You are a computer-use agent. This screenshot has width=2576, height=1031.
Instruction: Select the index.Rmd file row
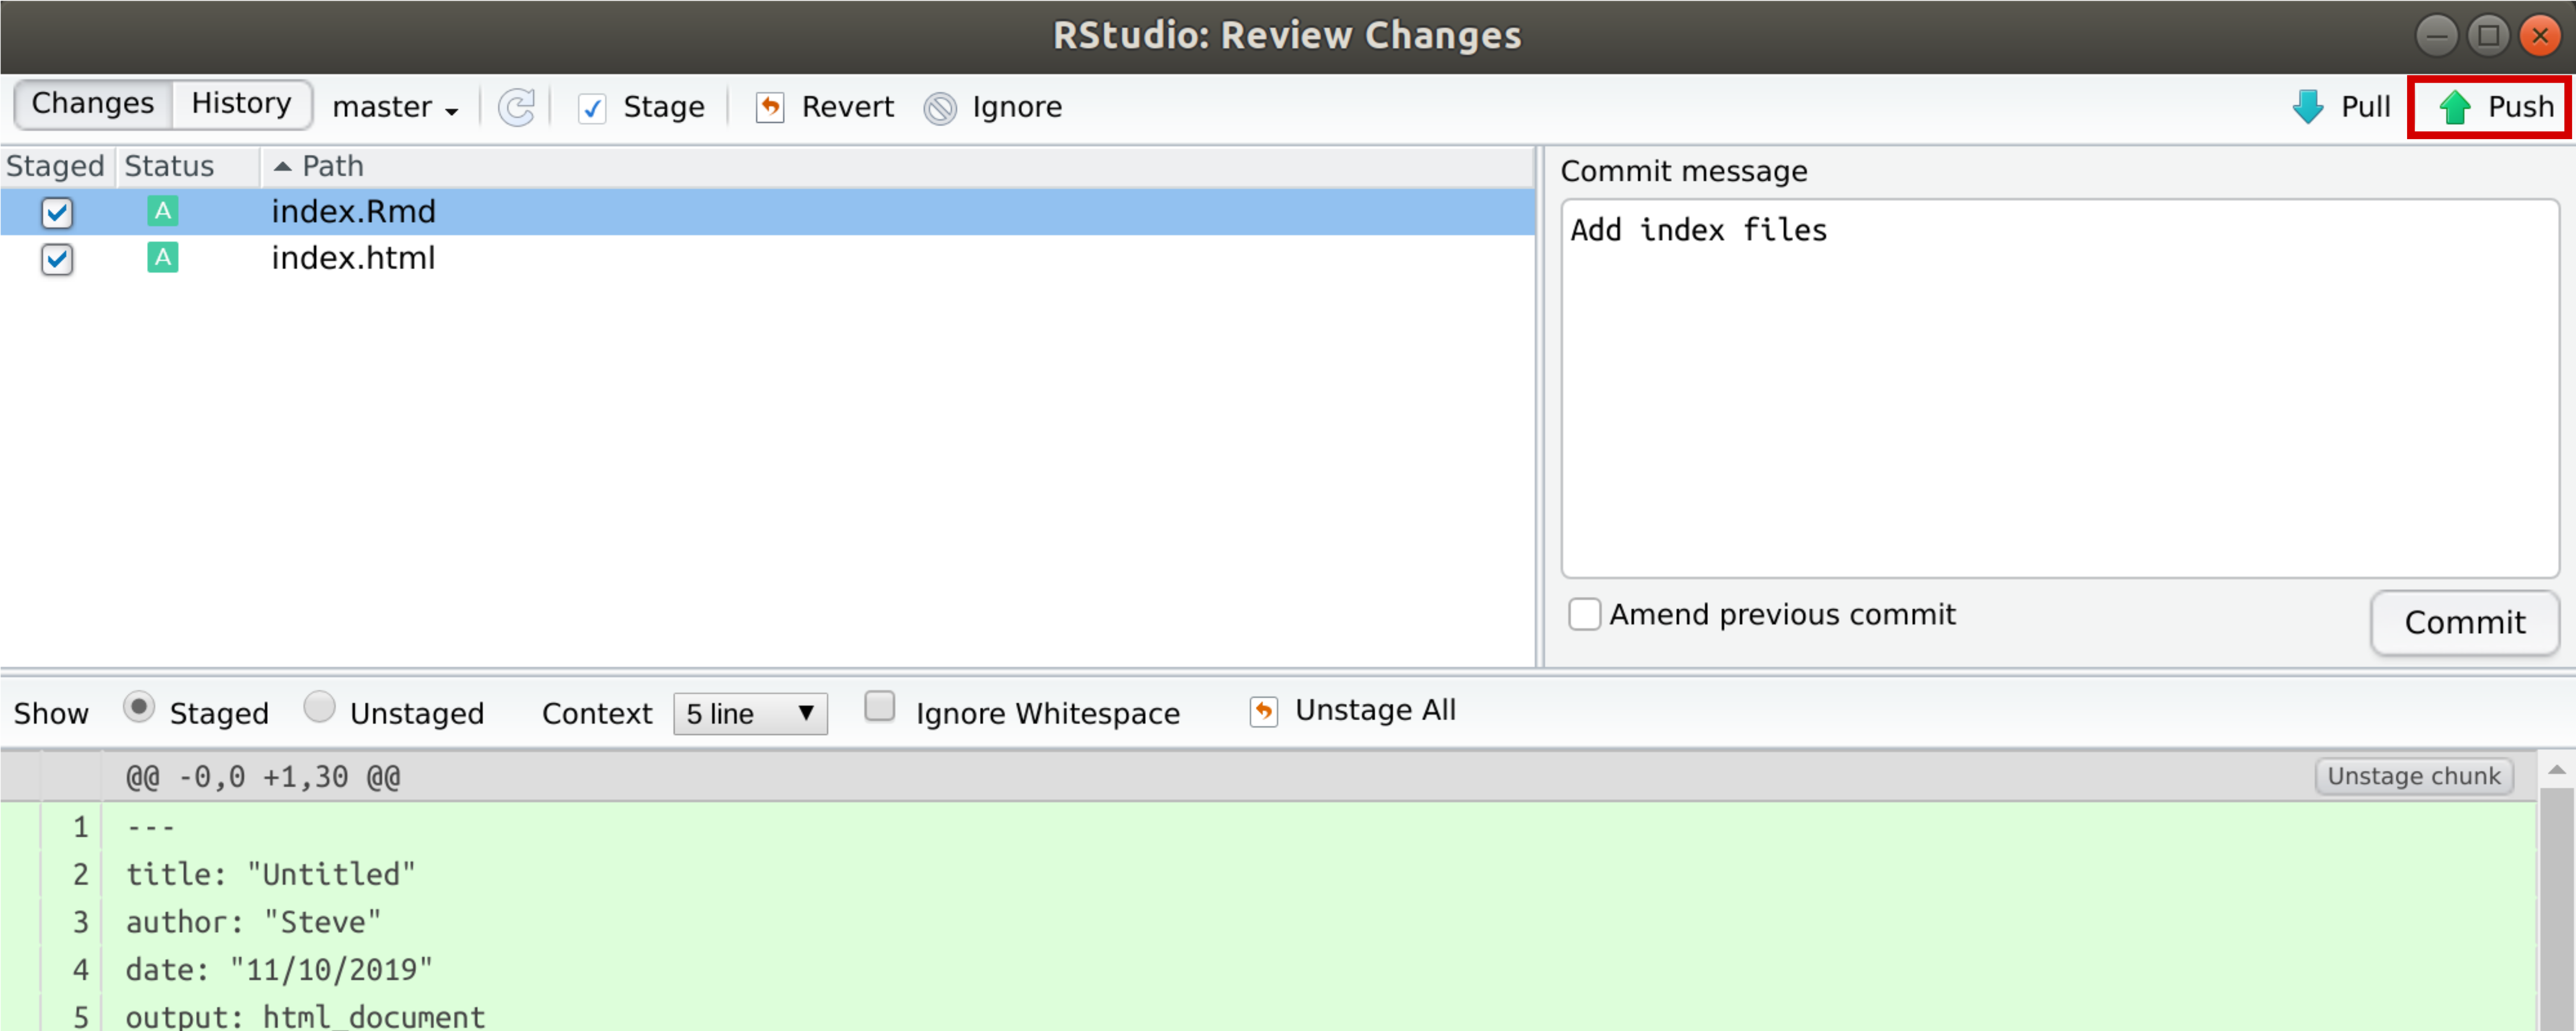pos(767,212)
